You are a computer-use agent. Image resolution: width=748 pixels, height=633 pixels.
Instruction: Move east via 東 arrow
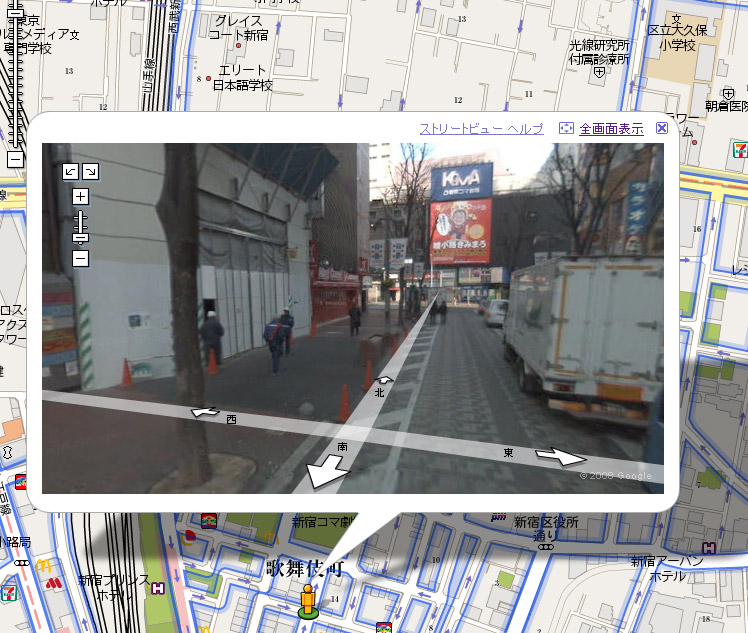tap(561, 456)
